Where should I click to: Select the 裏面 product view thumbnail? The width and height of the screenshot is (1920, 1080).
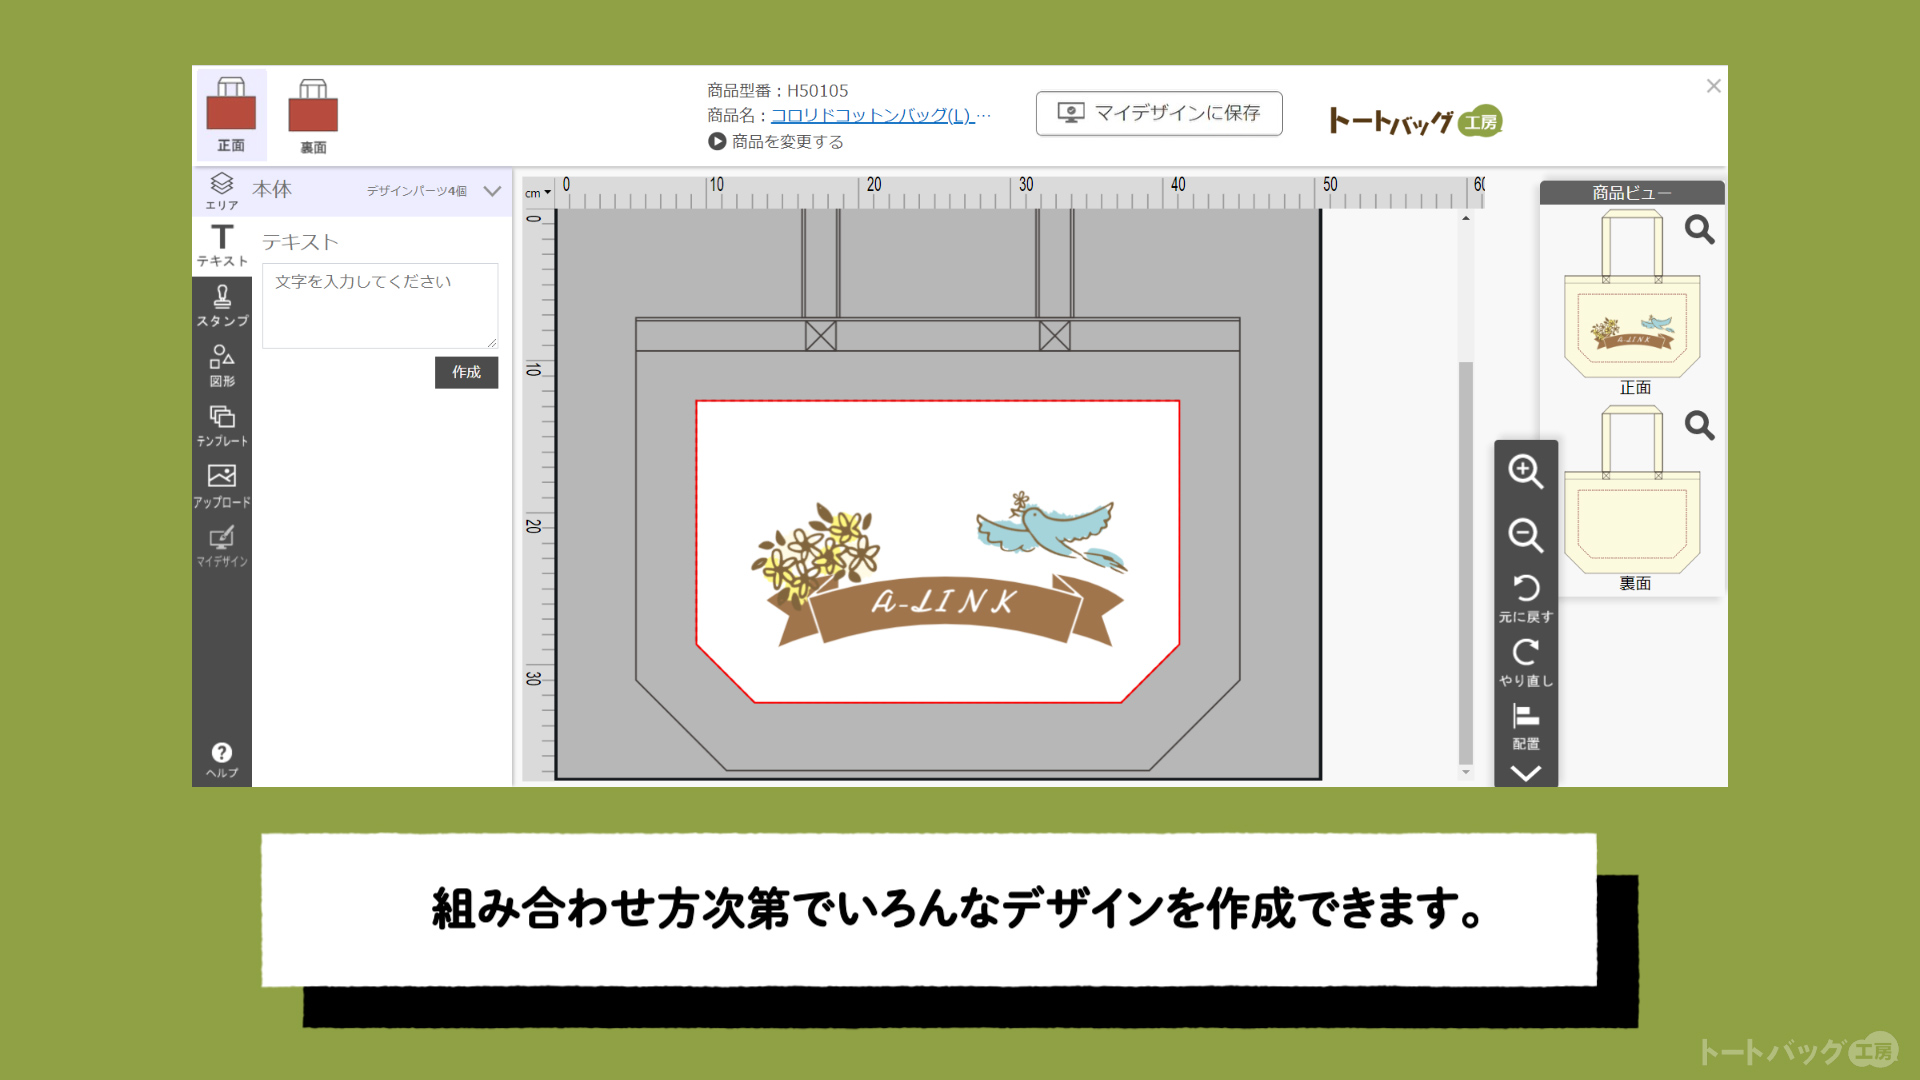click(1632, 492)
